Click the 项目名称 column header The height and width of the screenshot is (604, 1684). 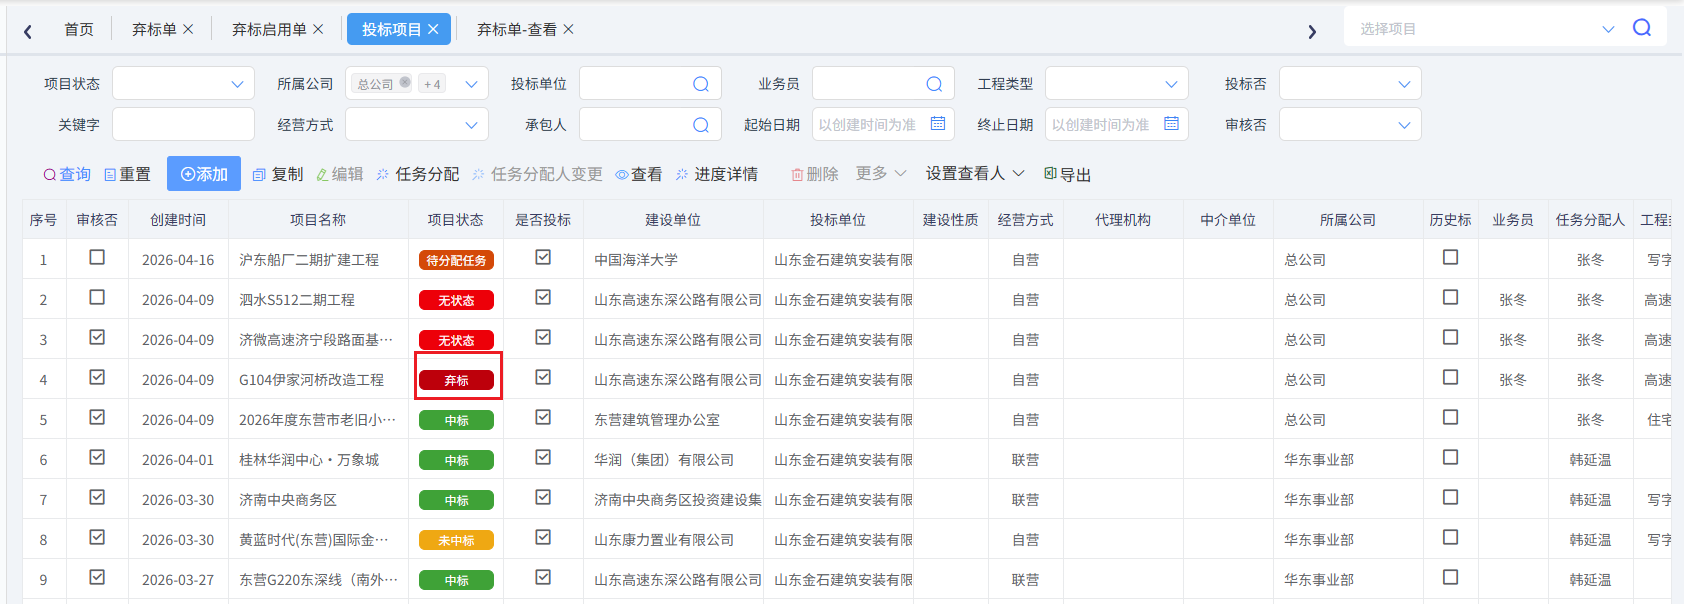point(318,220)
